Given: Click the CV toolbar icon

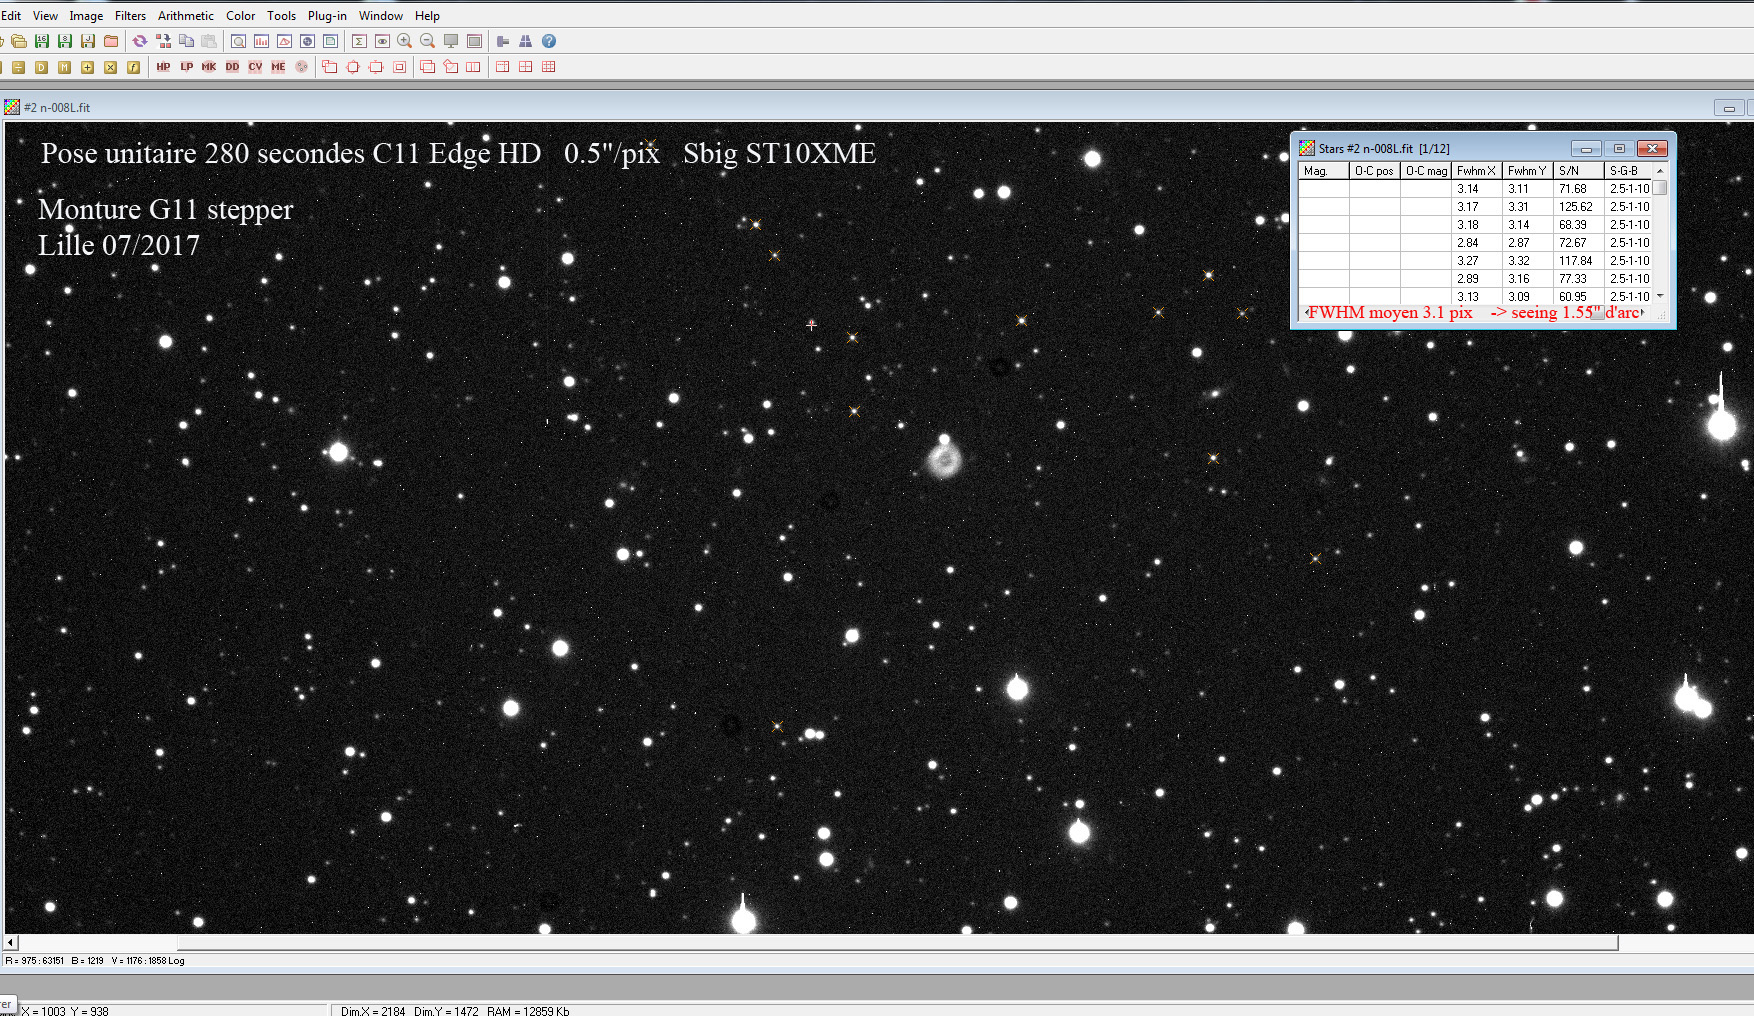Looking at the screenshot, I should [x=255, y=67].
